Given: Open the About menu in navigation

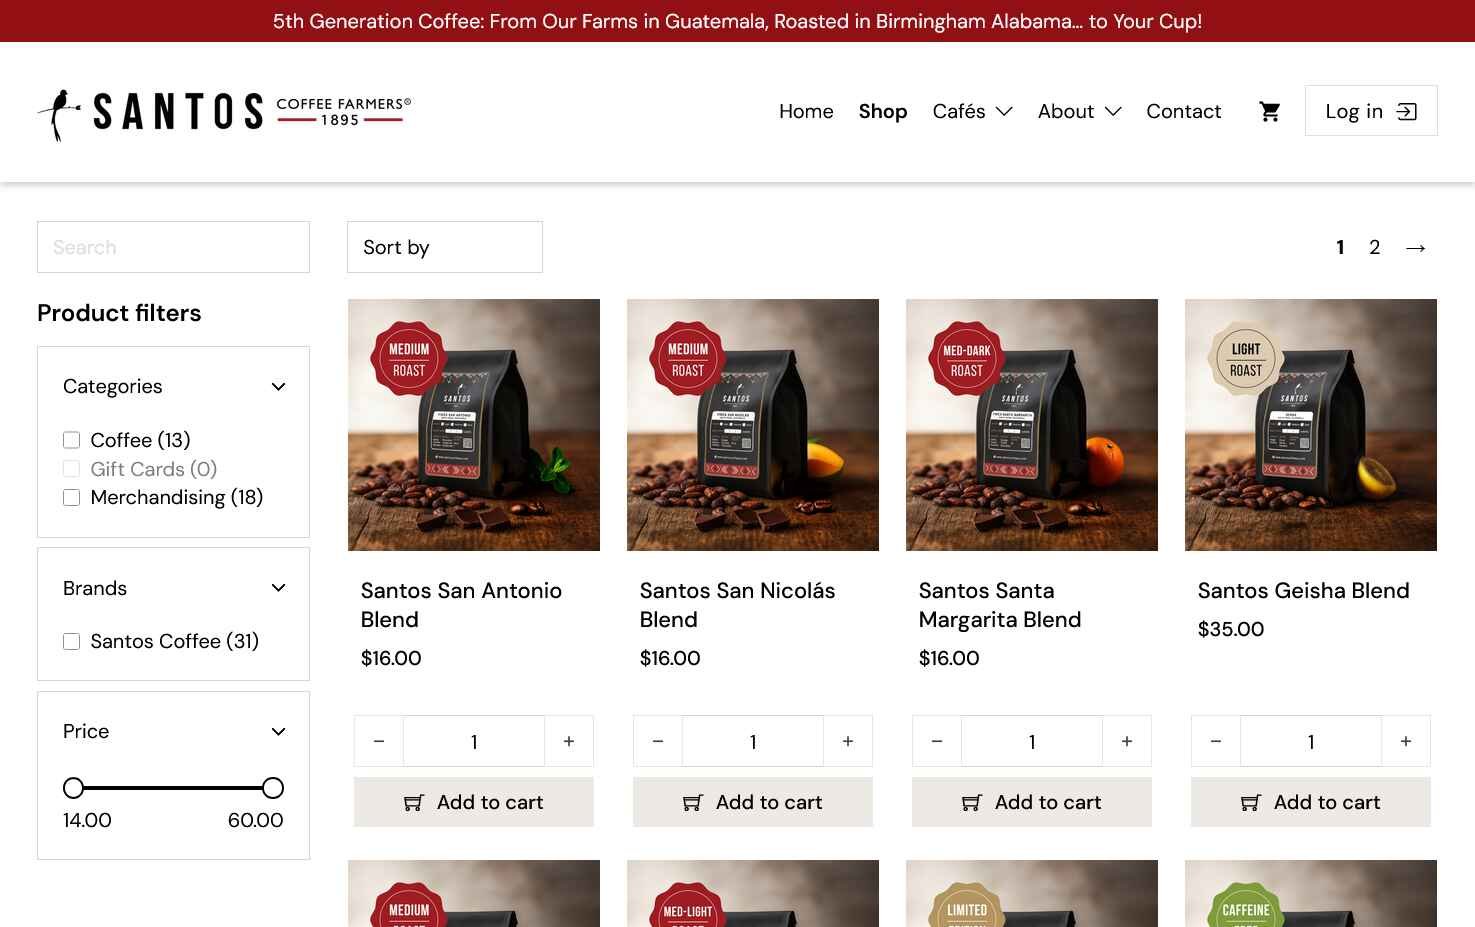Looking at the screenshot, I should coord(1079,111).
